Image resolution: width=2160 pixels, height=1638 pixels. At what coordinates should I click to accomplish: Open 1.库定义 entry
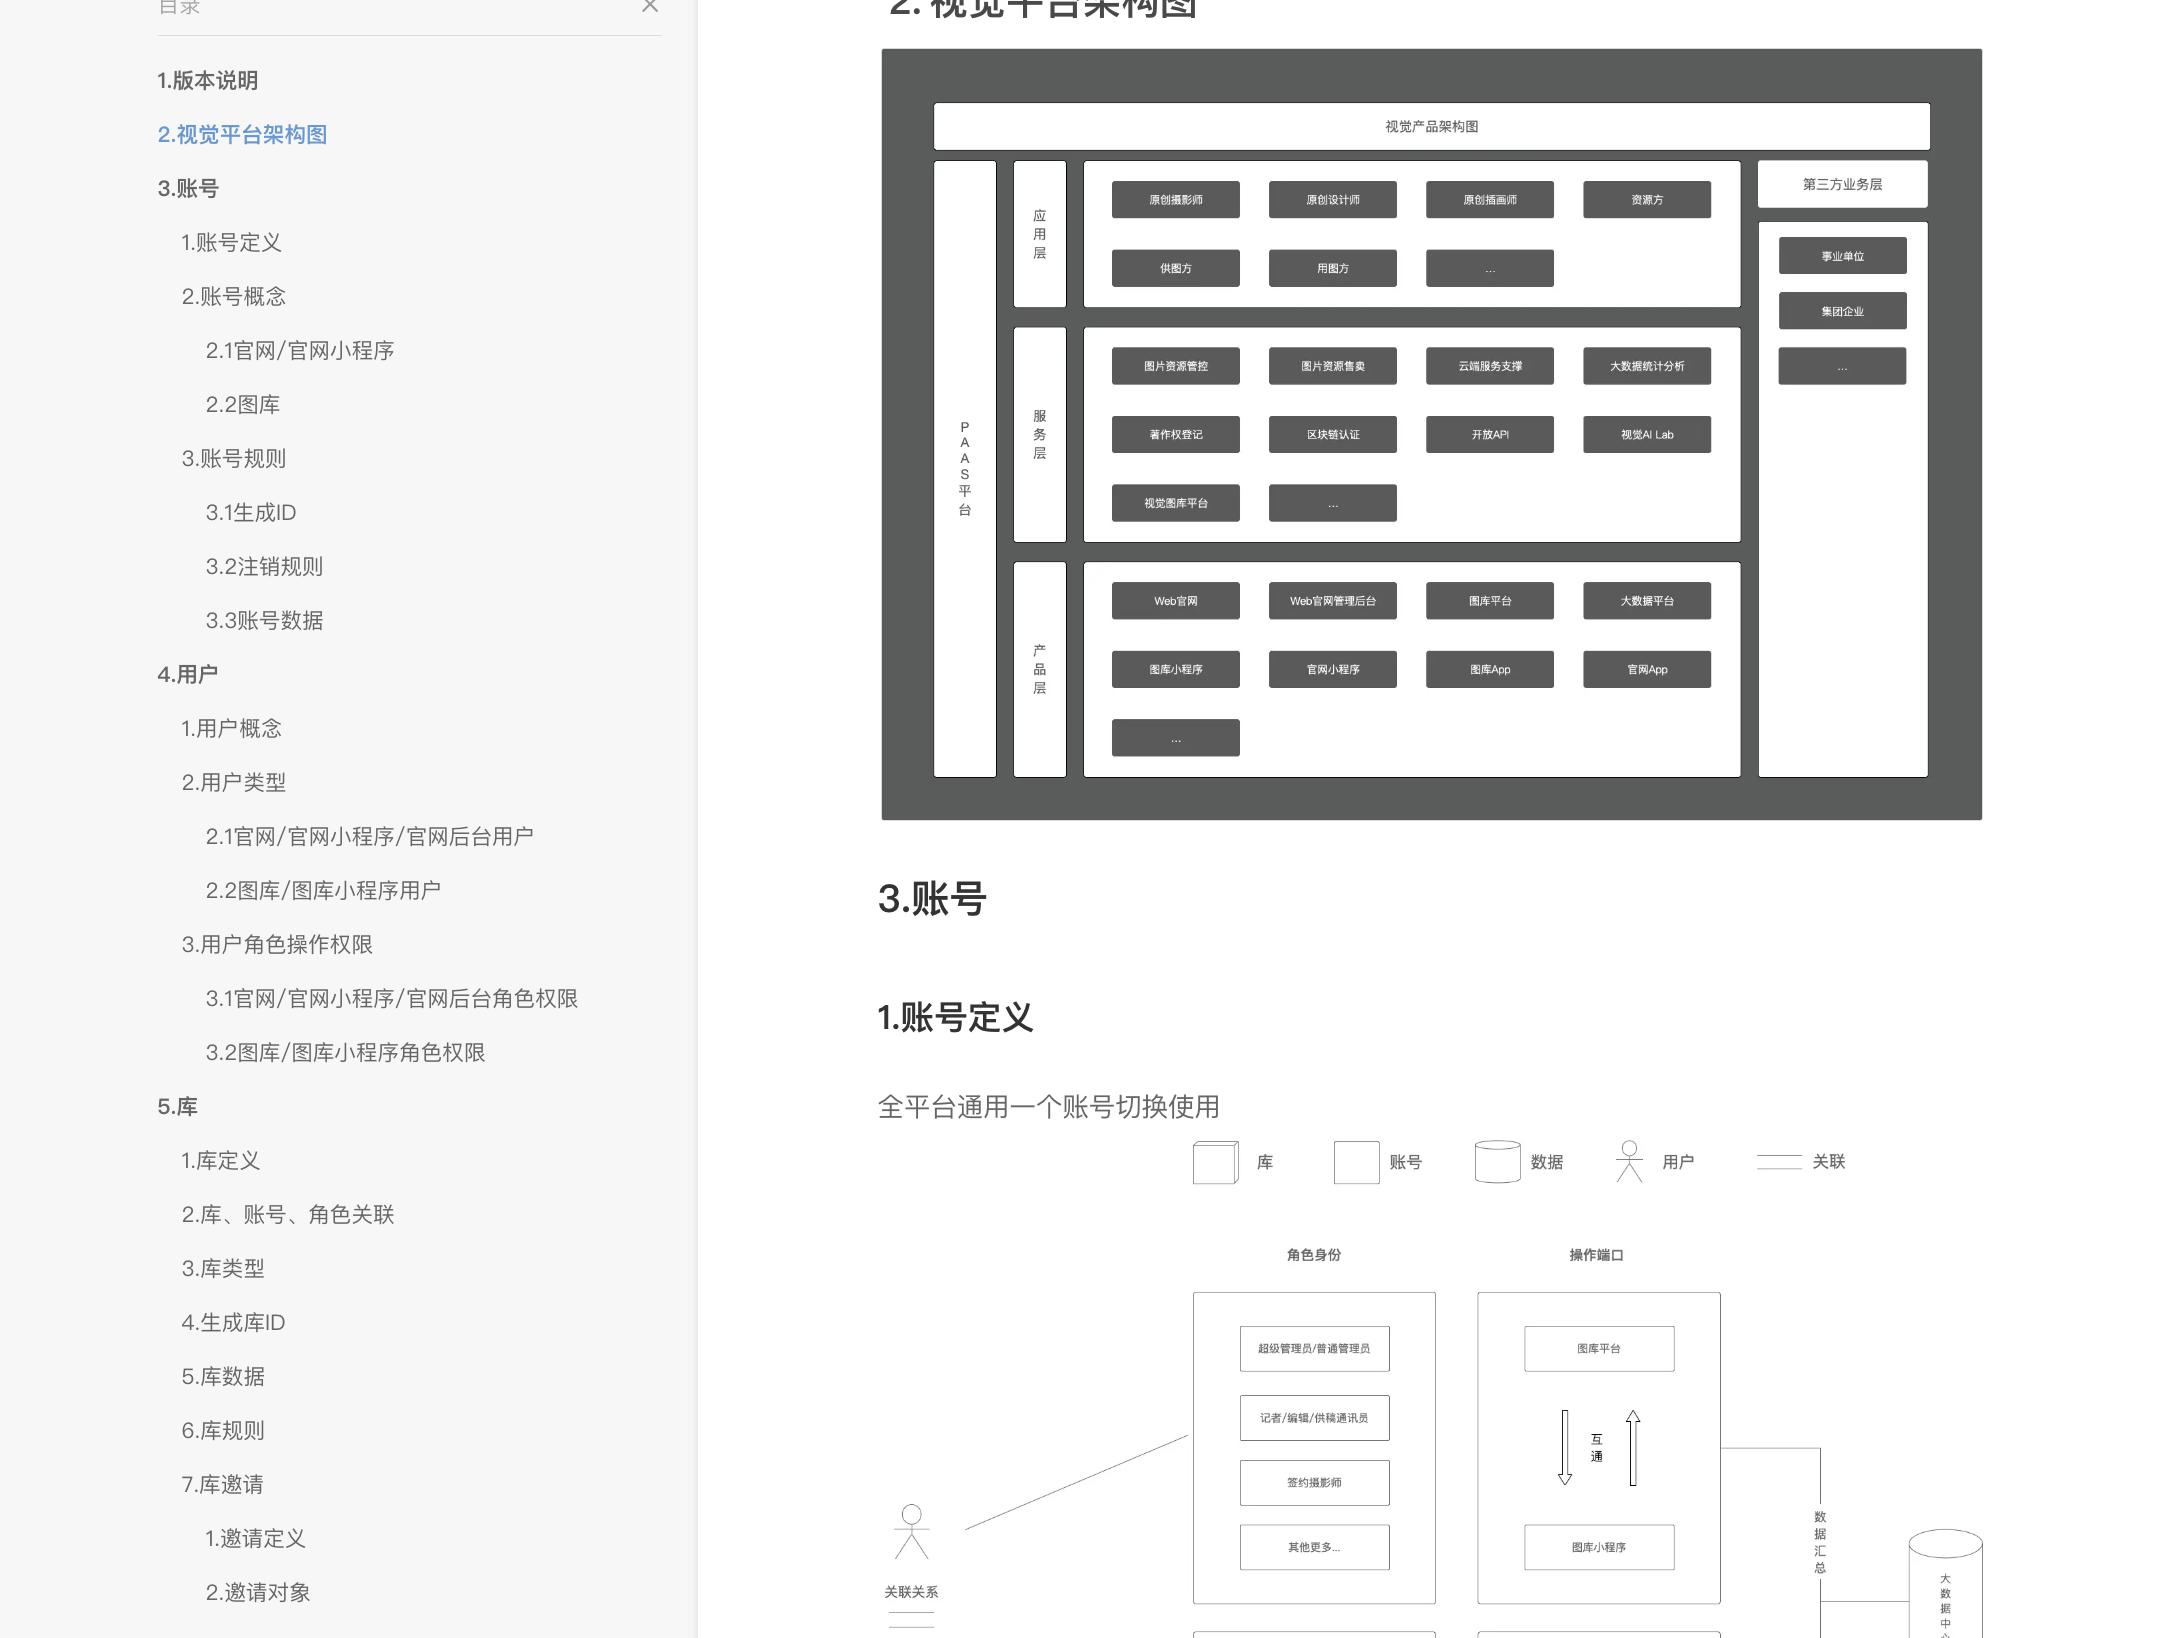tap(221, 1160)
